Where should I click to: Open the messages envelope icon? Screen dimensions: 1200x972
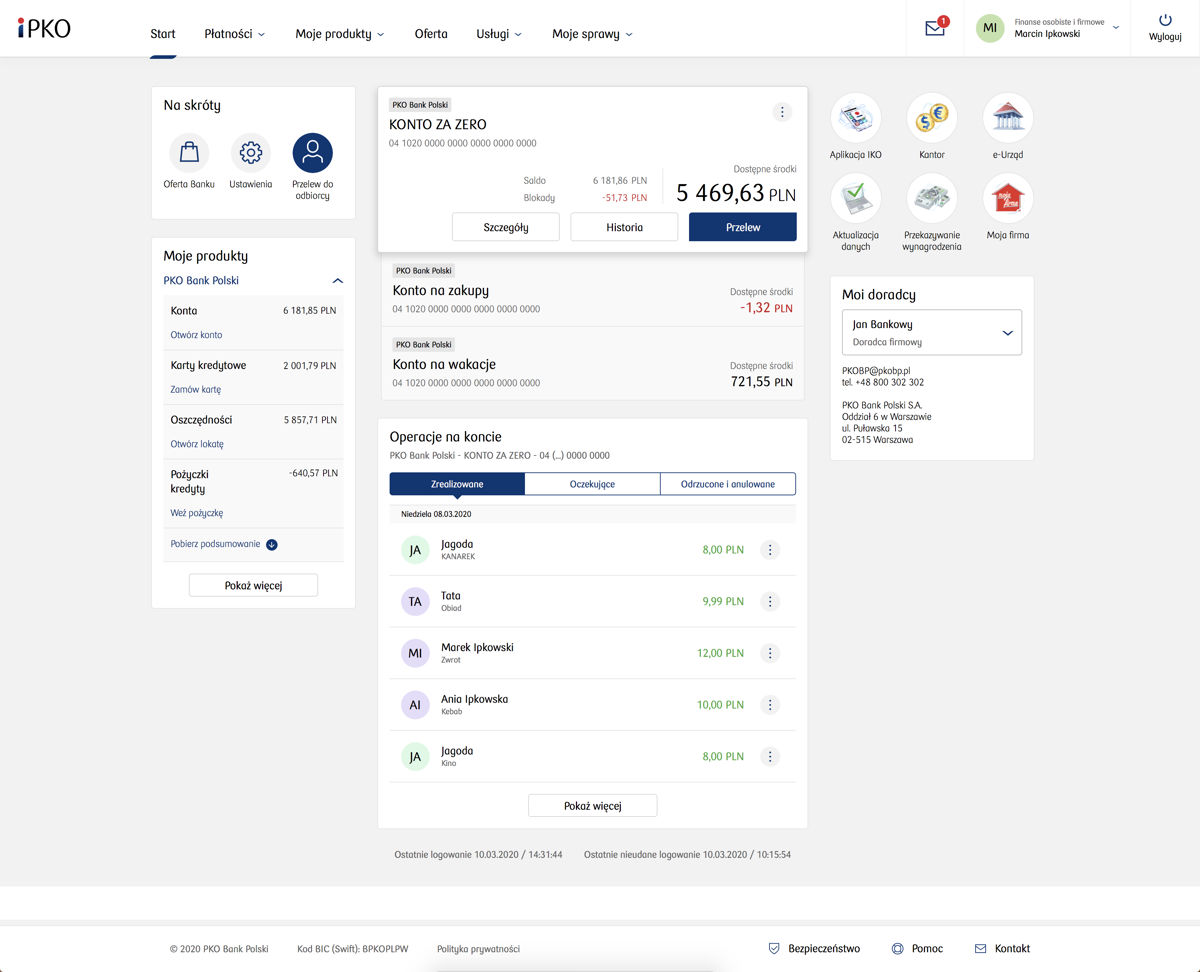coord(935,29)
